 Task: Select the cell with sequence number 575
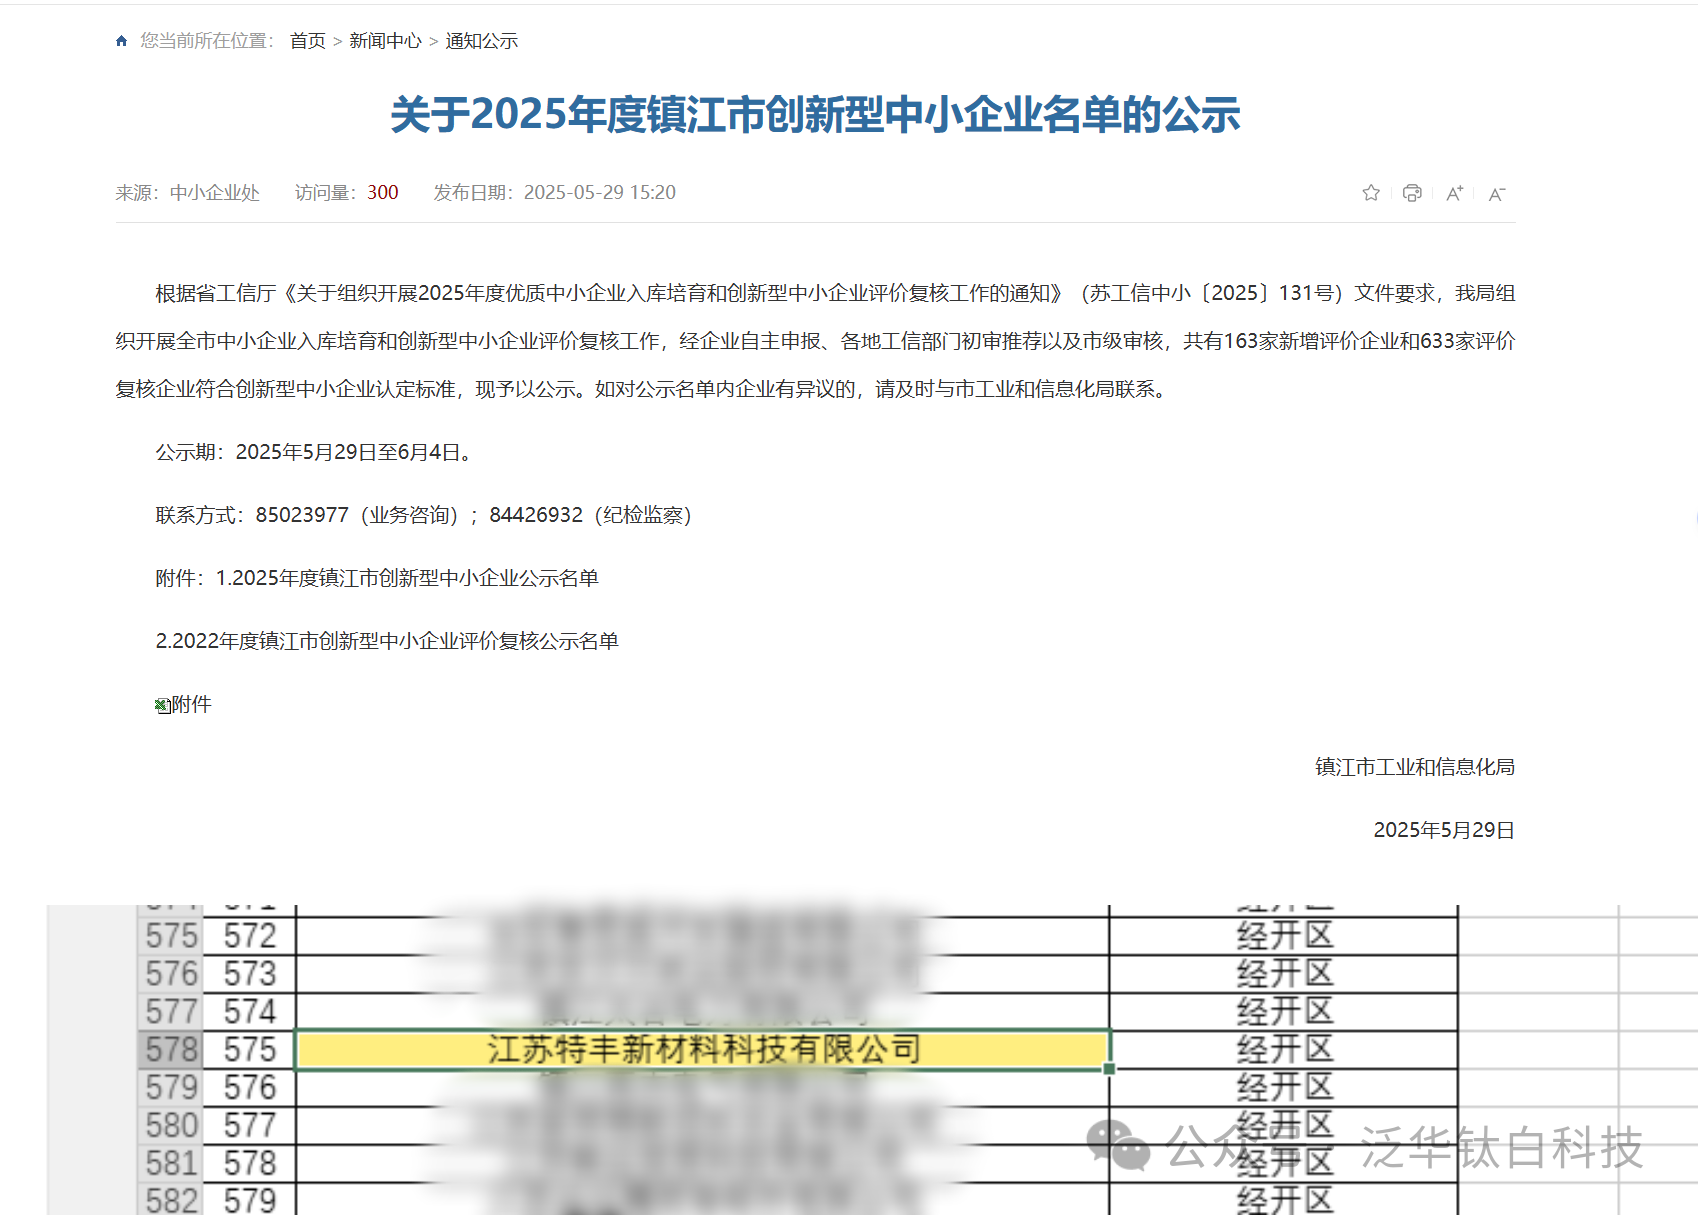coord(249,1050)
